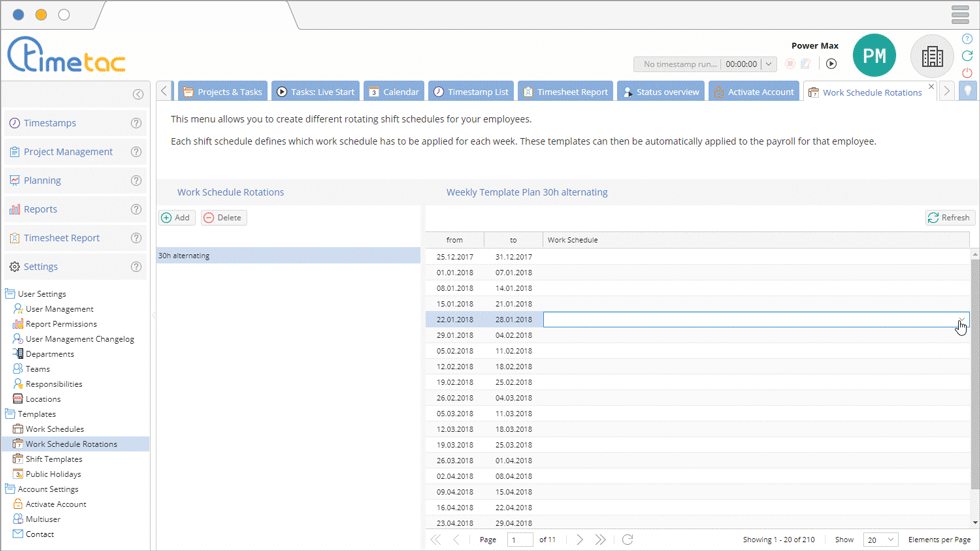Show tips with lightbulb icon
This screenshot has width=980, height=551.
[968, 91]
